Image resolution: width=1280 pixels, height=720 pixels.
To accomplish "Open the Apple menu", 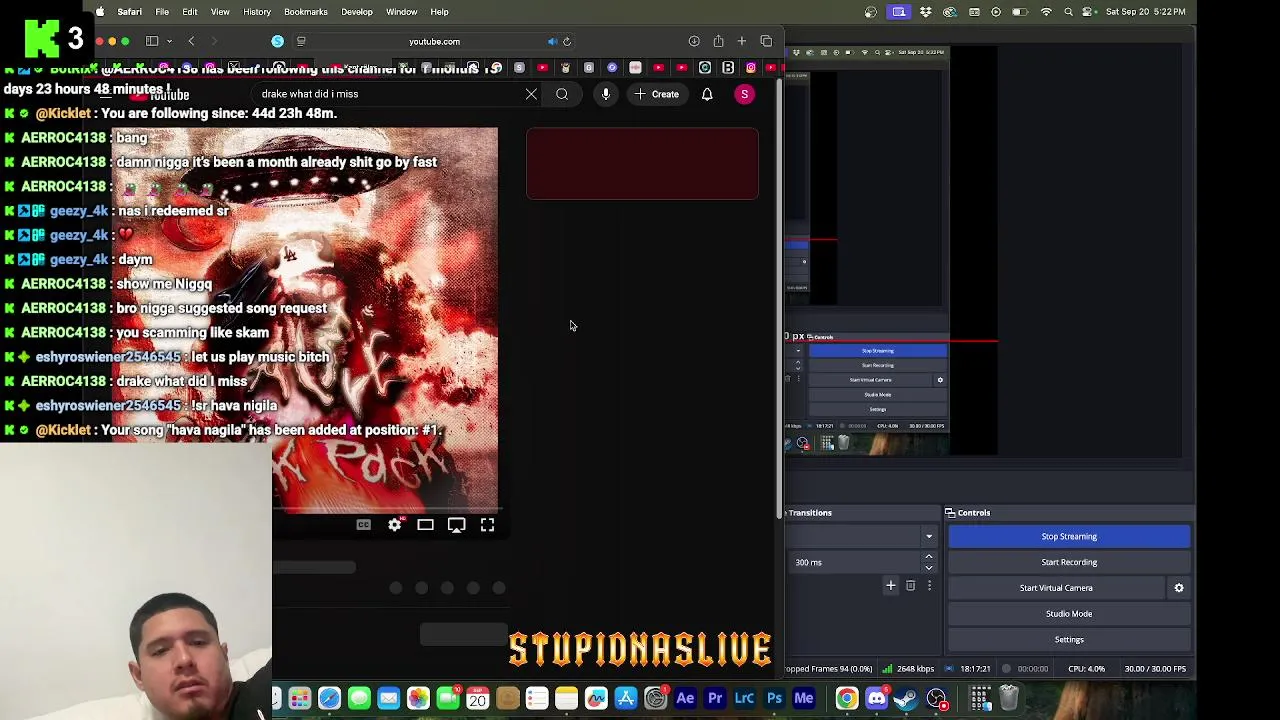I will 100,12.
